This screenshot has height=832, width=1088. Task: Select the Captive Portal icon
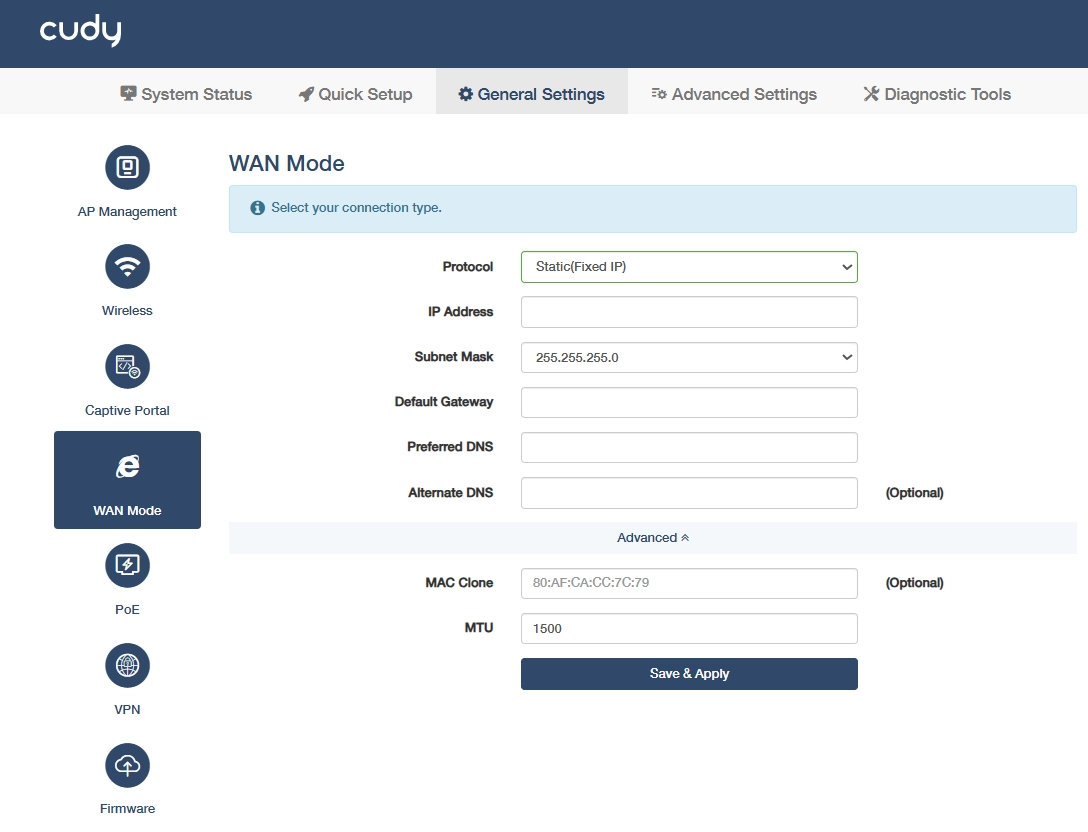127,366
